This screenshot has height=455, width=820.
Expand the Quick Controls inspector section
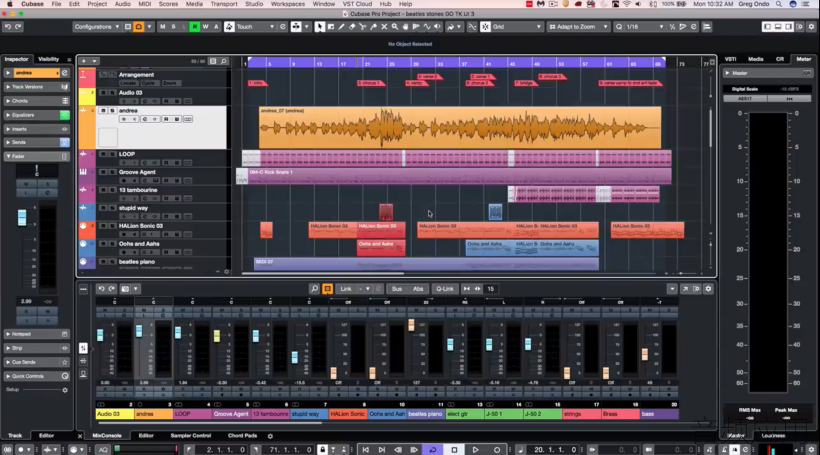click(x=37, y=376)
